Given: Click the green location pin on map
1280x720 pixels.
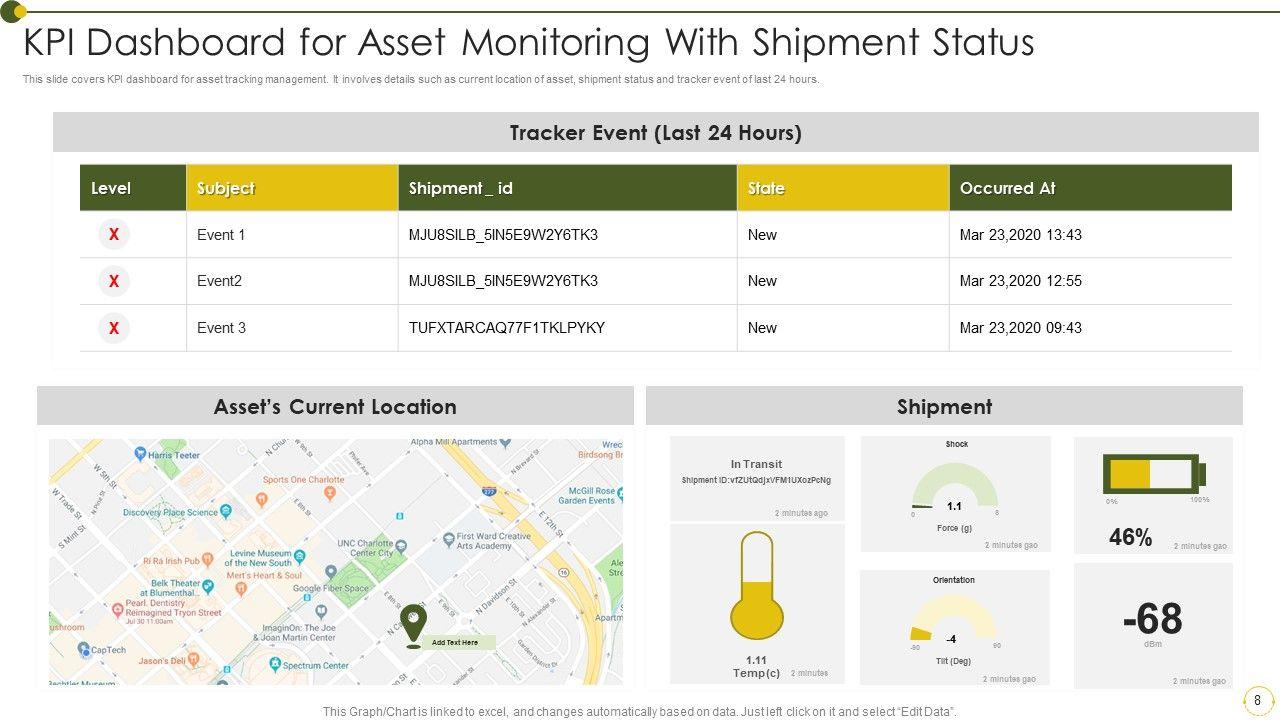Looking at the screenshot, I should pos(413,624).
